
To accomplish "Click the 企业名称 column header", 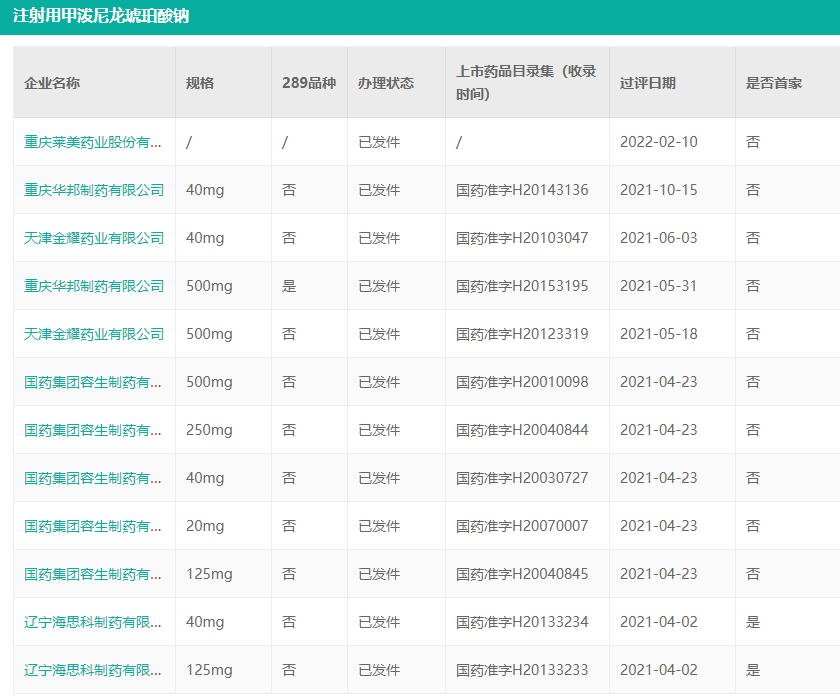I will [52, 83].
